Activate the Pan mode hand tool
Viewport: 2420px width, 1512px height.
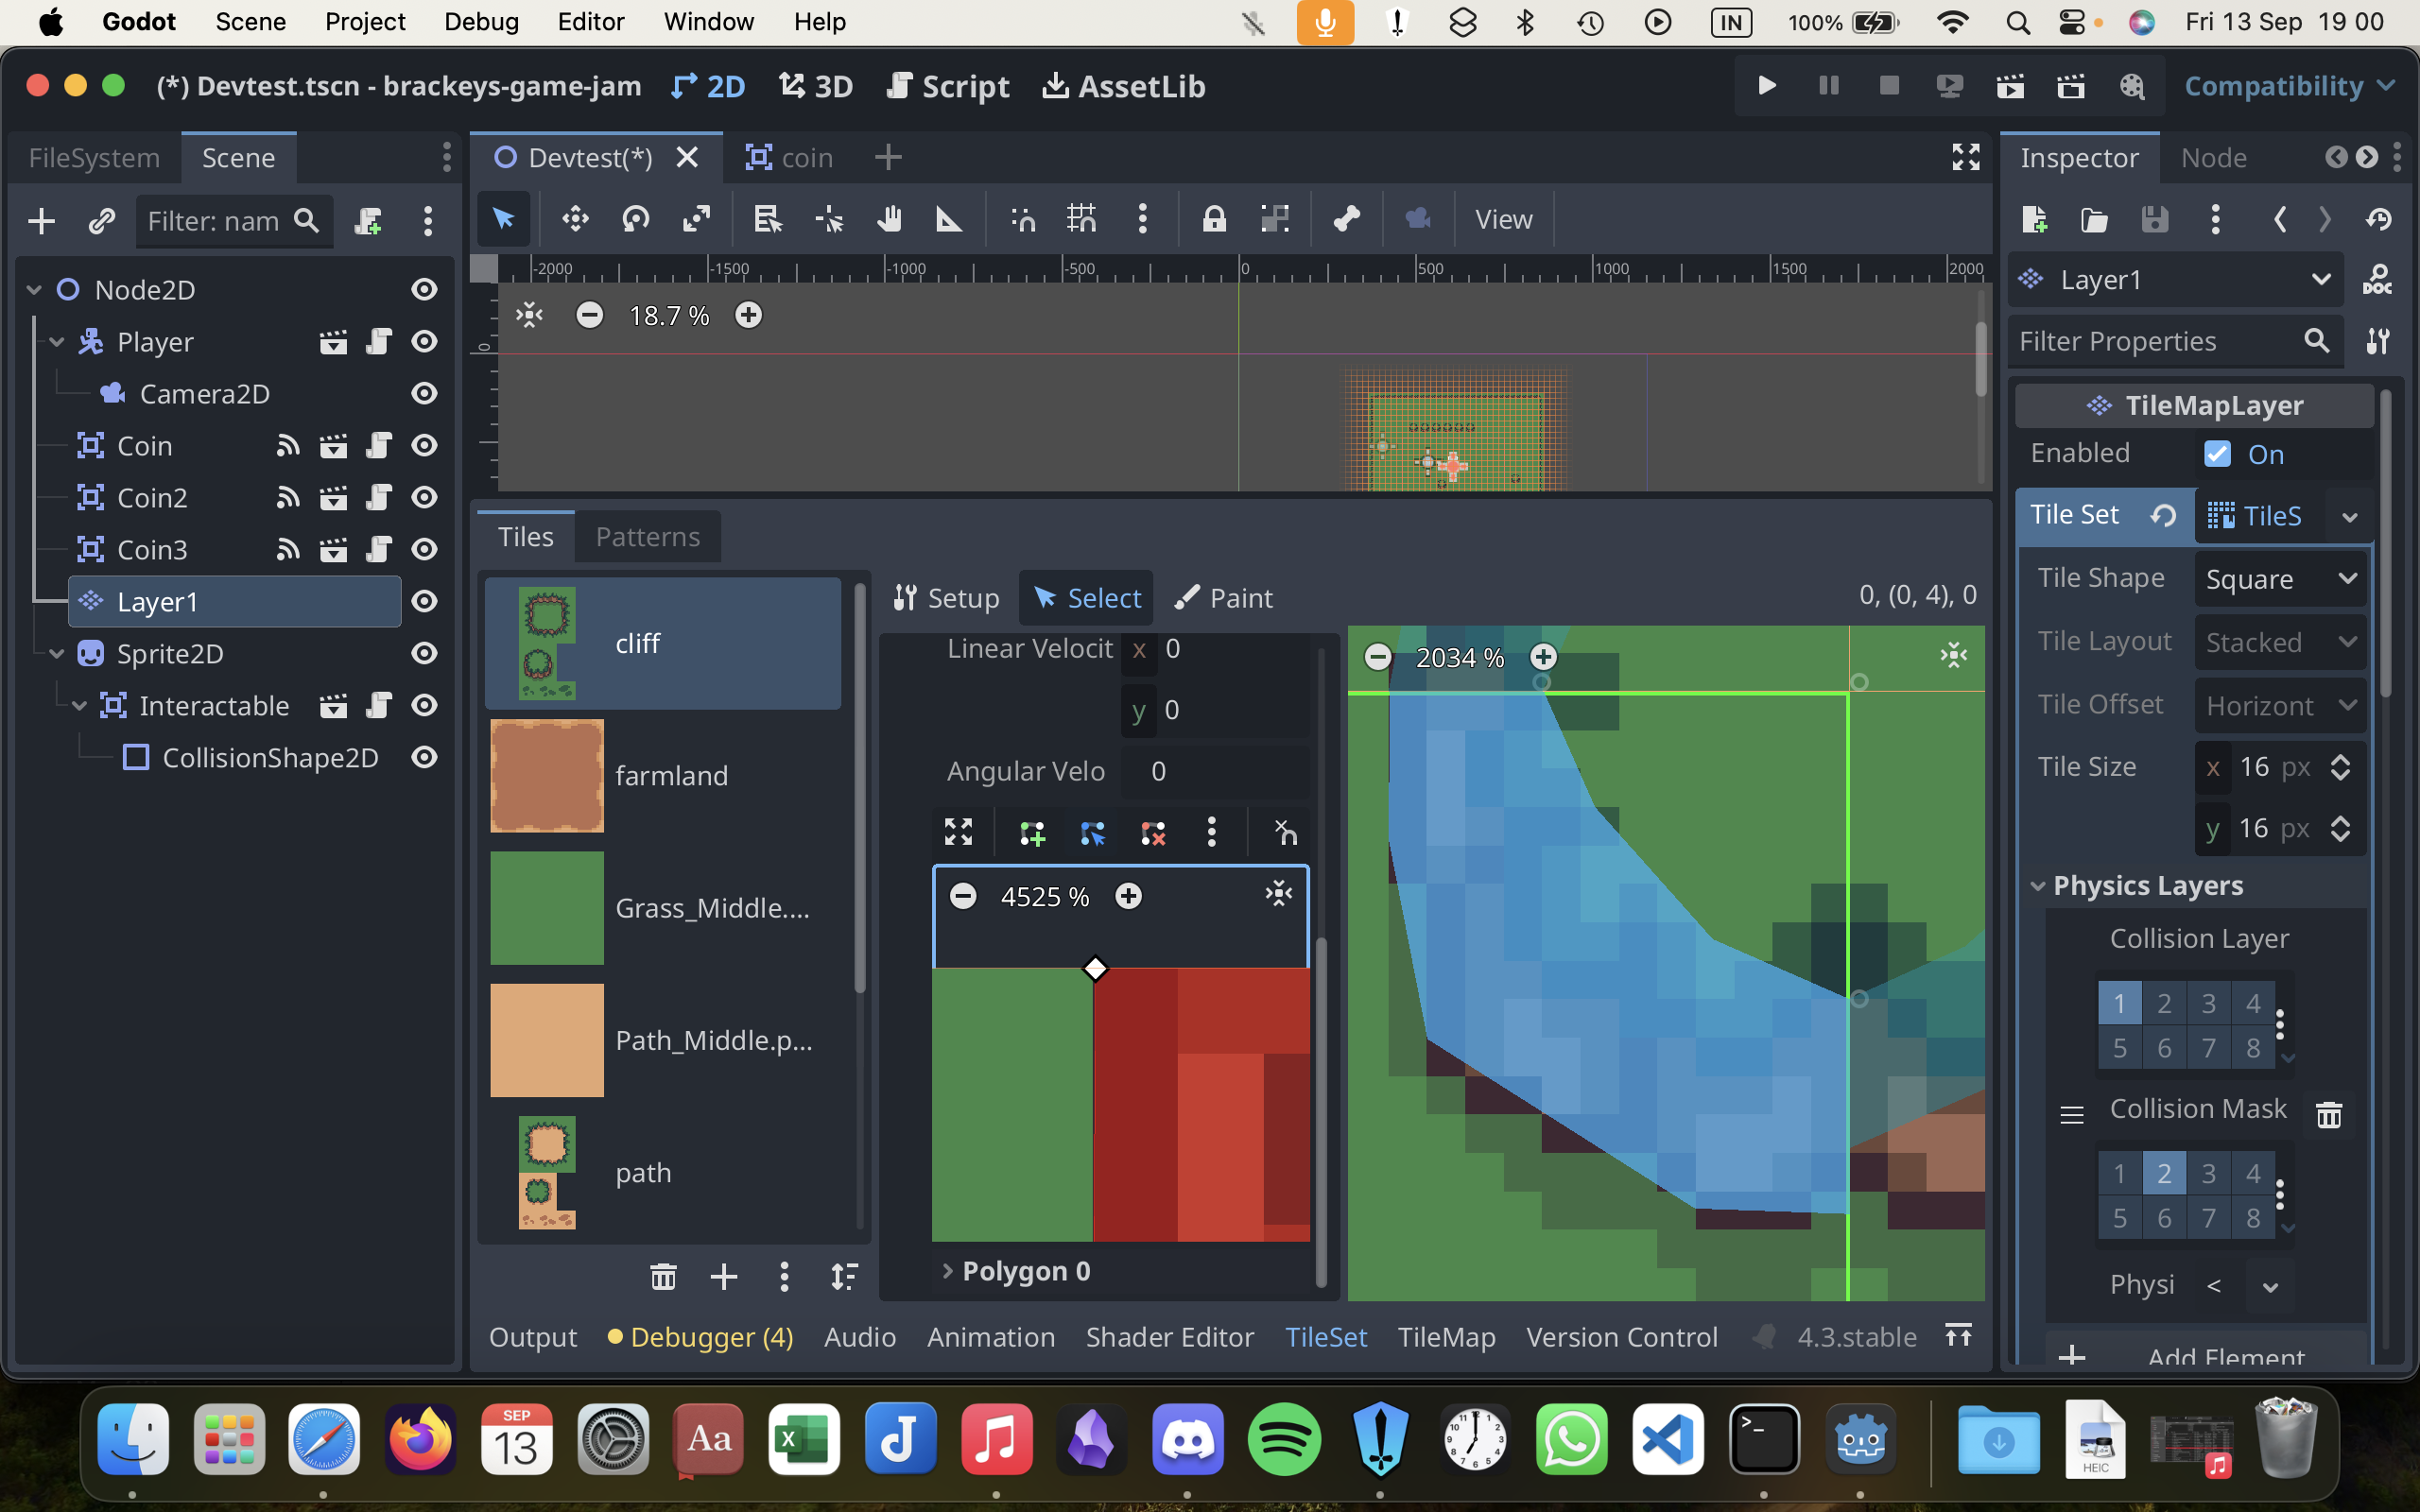[x=889, y=219]
